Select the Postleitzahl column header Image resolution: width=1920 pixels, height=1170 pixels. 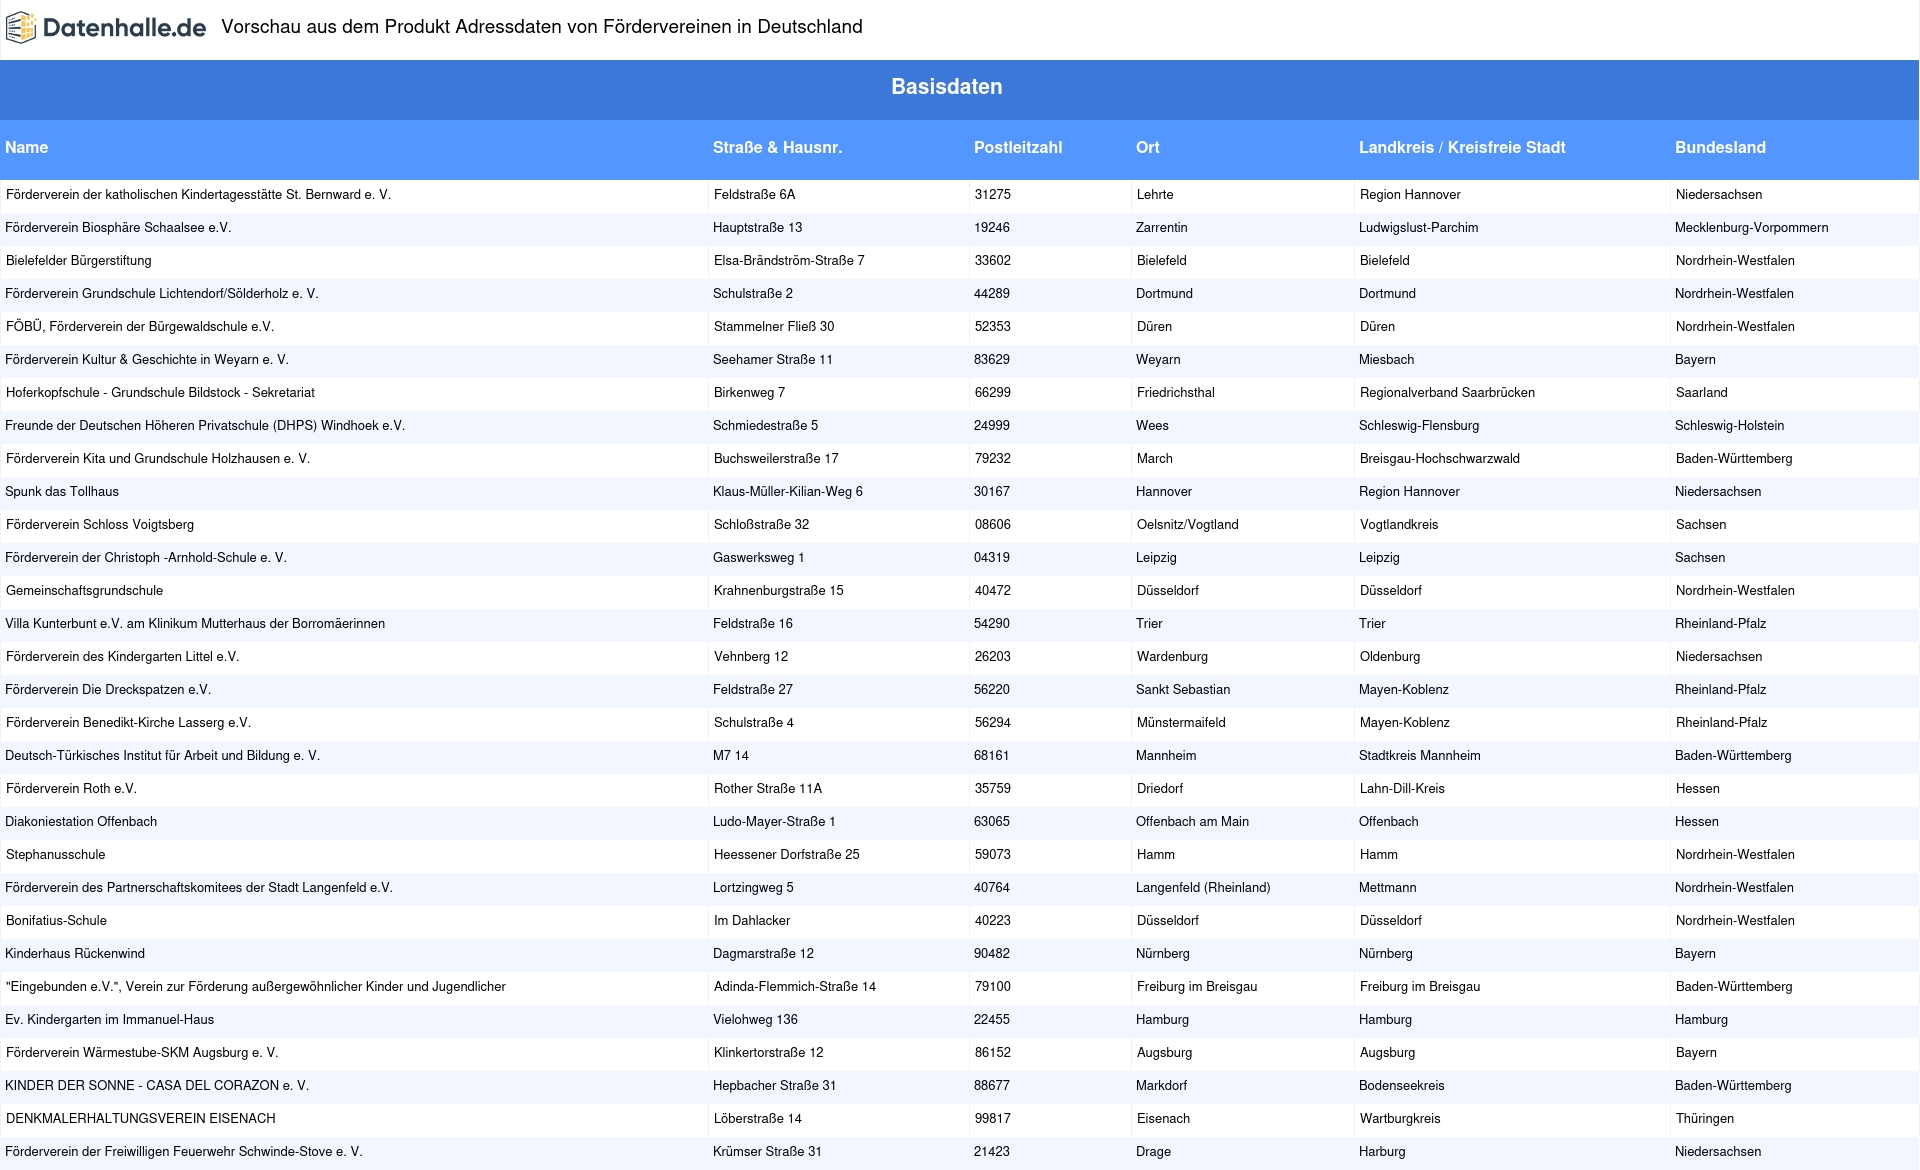pyautogui.click(x=1018, y=147)
